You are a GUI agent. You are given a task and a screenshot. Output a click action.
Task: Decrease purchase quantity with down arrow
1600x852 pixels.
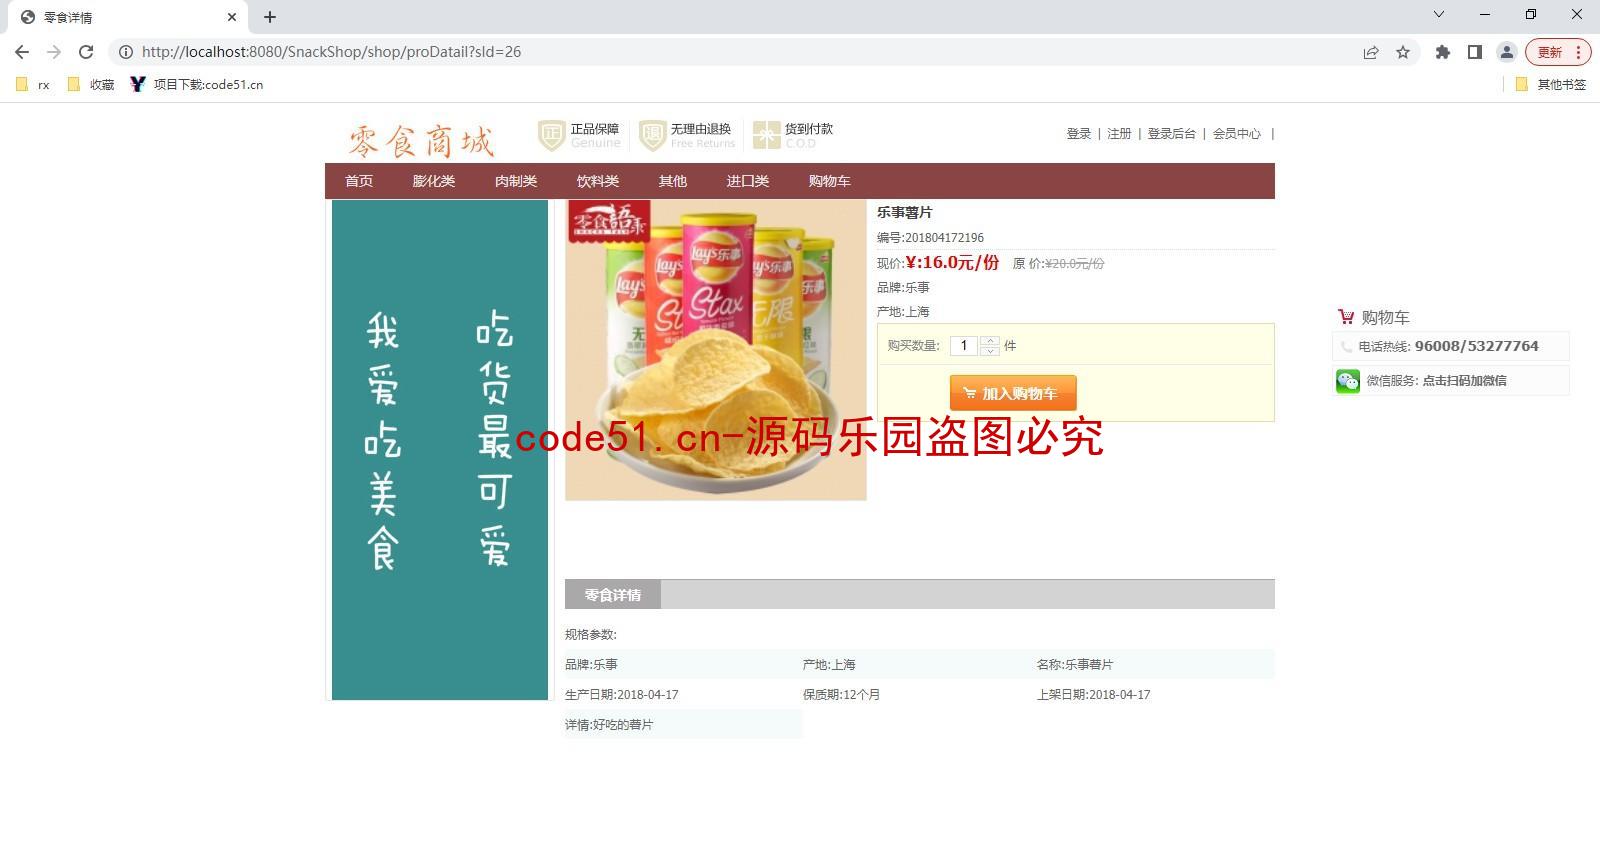coord(990,351)
